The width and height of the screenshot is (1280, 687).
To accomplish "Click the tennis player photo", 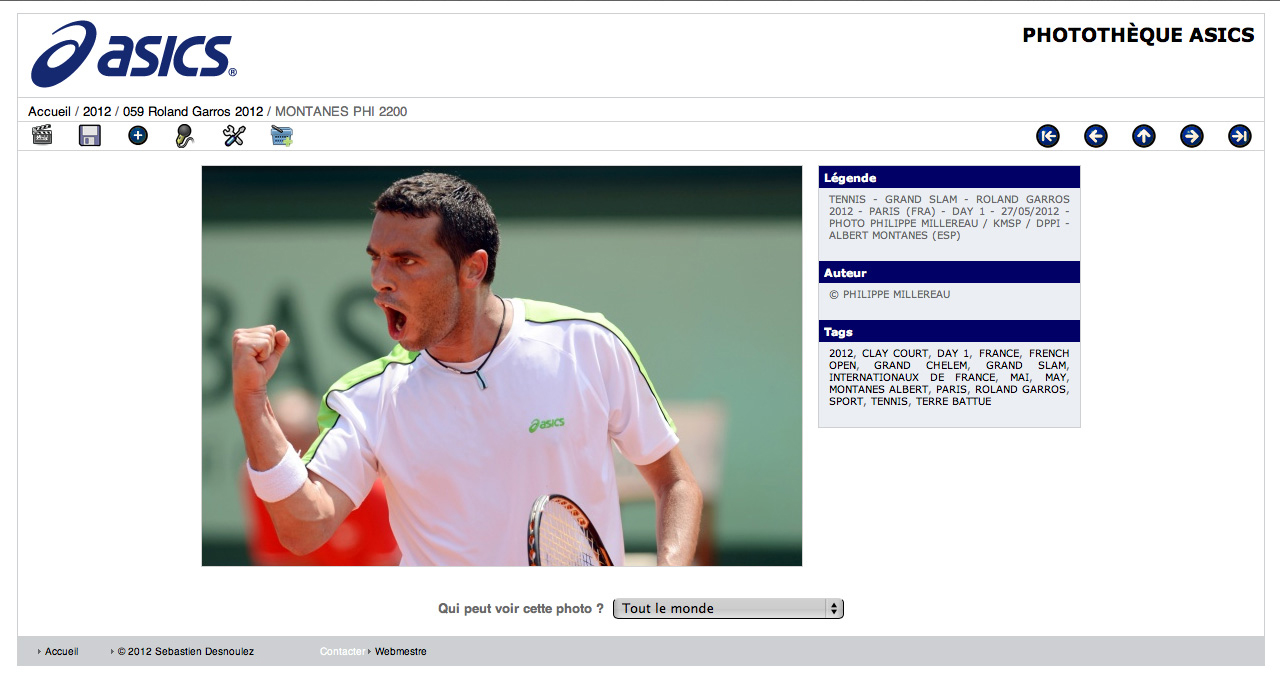I will (502, 366).
